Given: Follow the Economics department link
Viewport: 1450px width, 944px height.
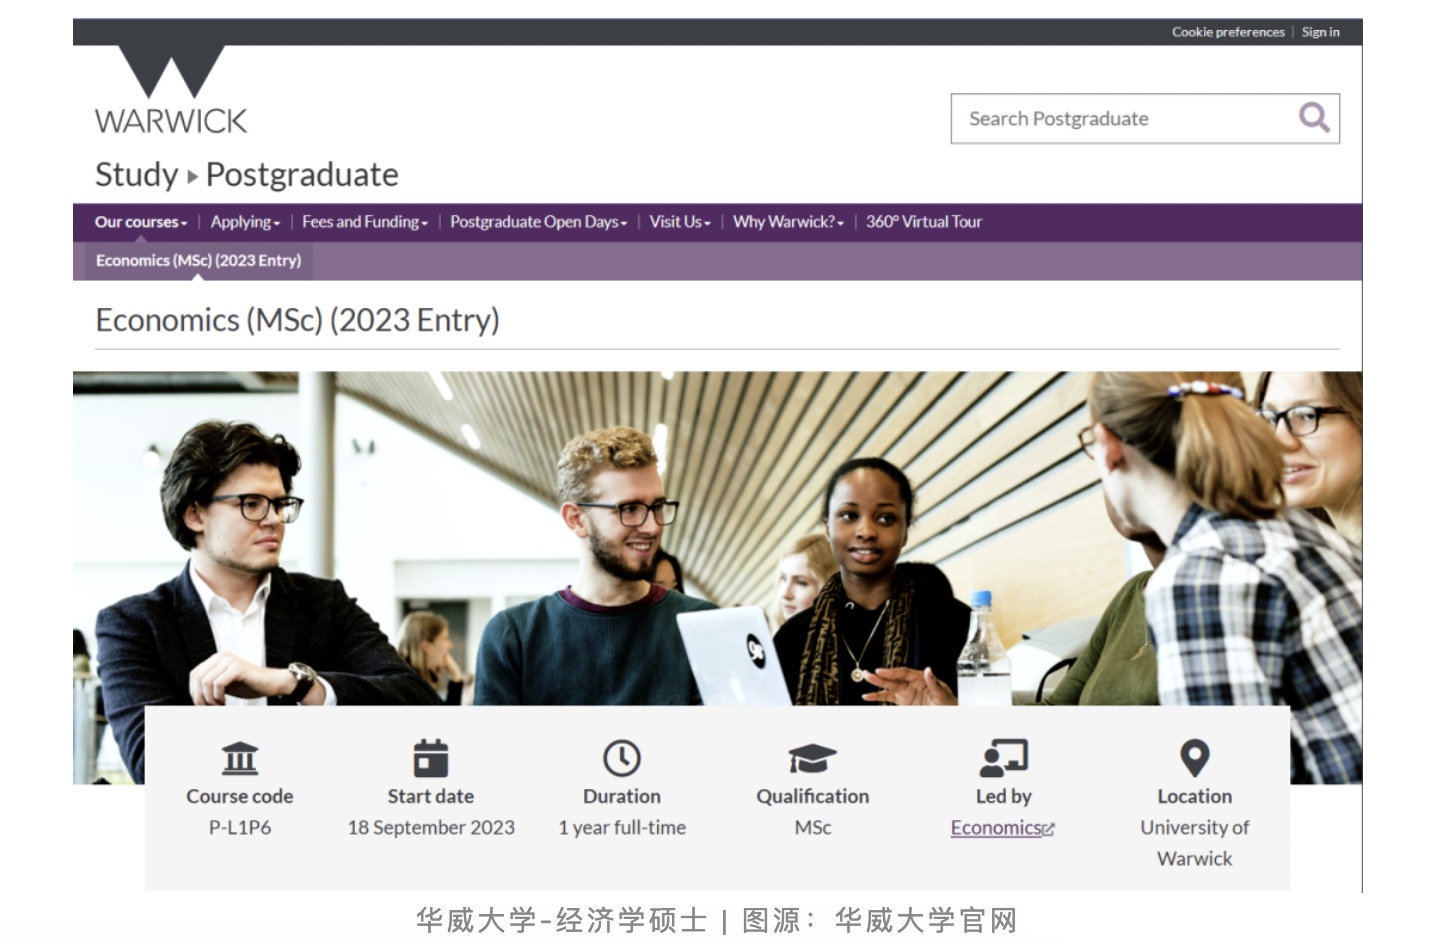Looking at the screenshot, I should click(x=997, y=828).
